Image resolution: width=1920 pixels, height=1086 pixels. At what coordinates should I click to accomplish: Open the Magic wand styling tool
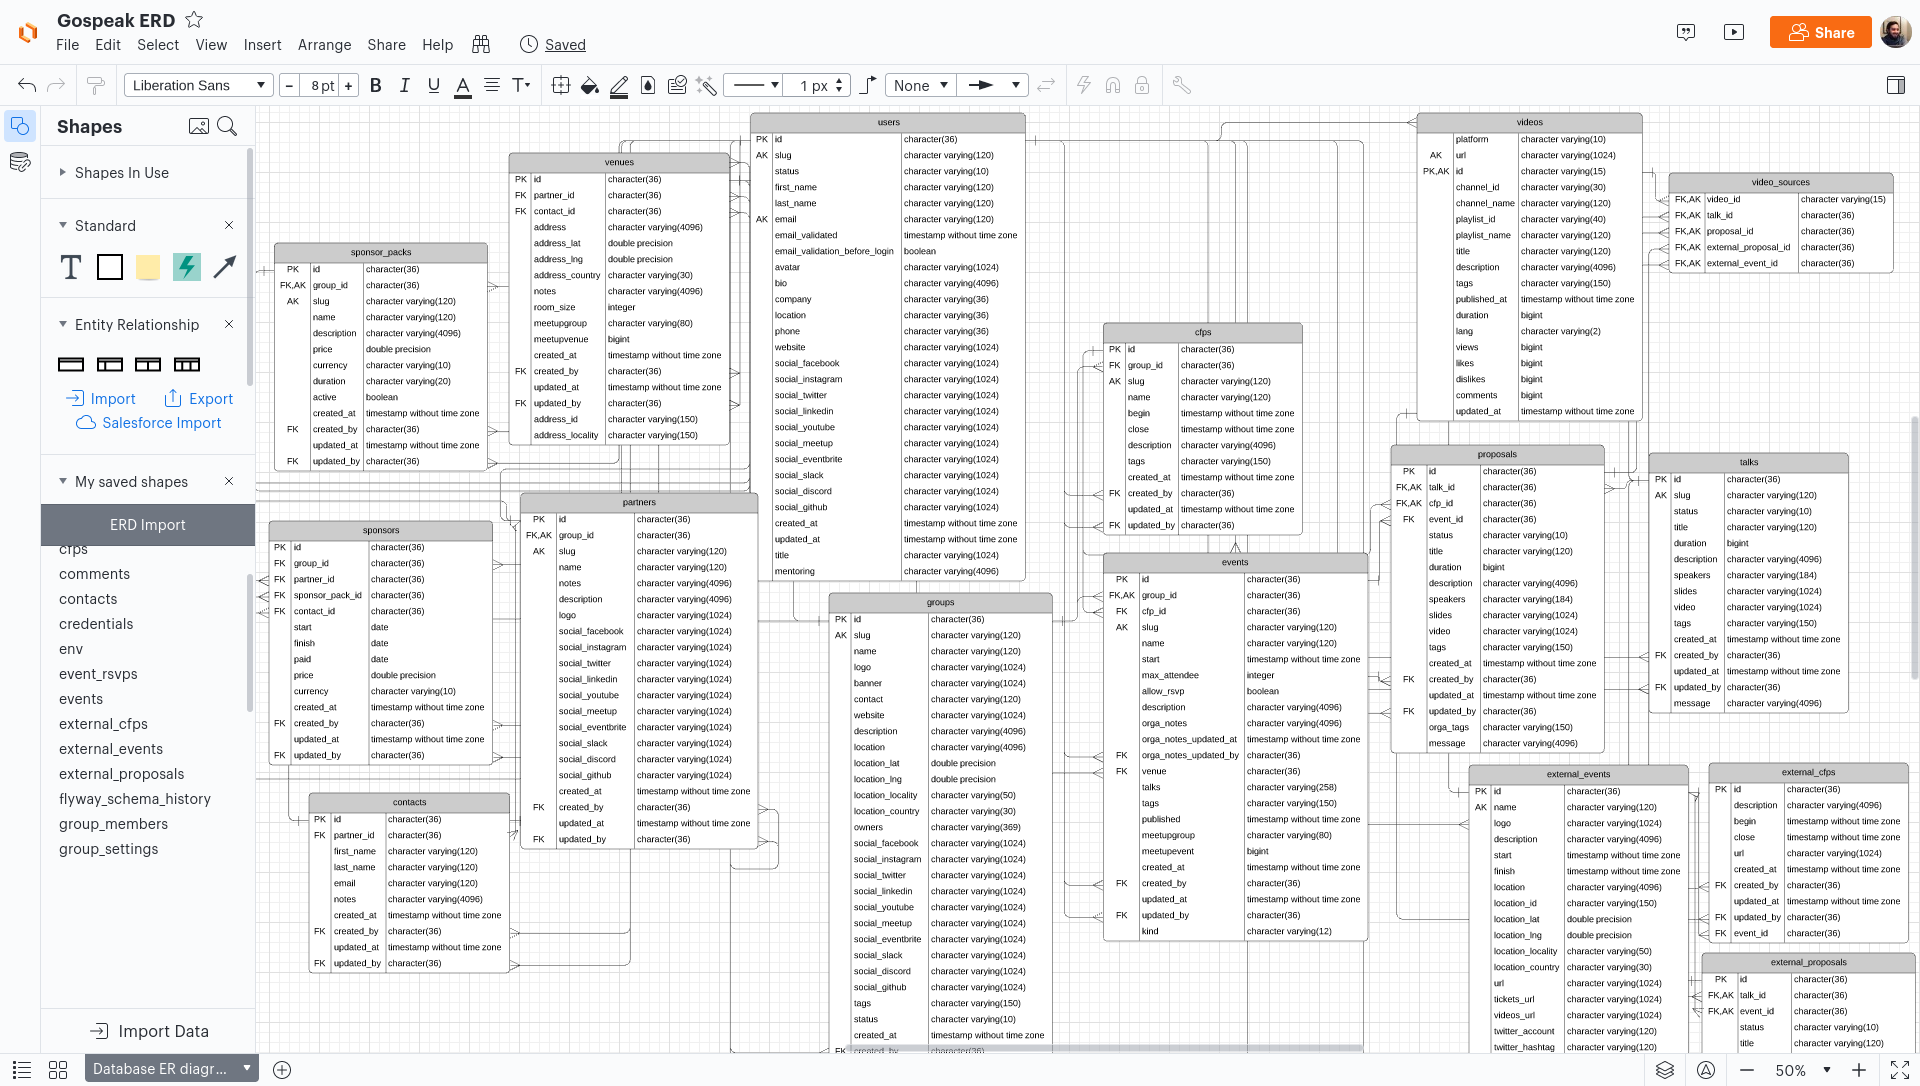point(706,85)
